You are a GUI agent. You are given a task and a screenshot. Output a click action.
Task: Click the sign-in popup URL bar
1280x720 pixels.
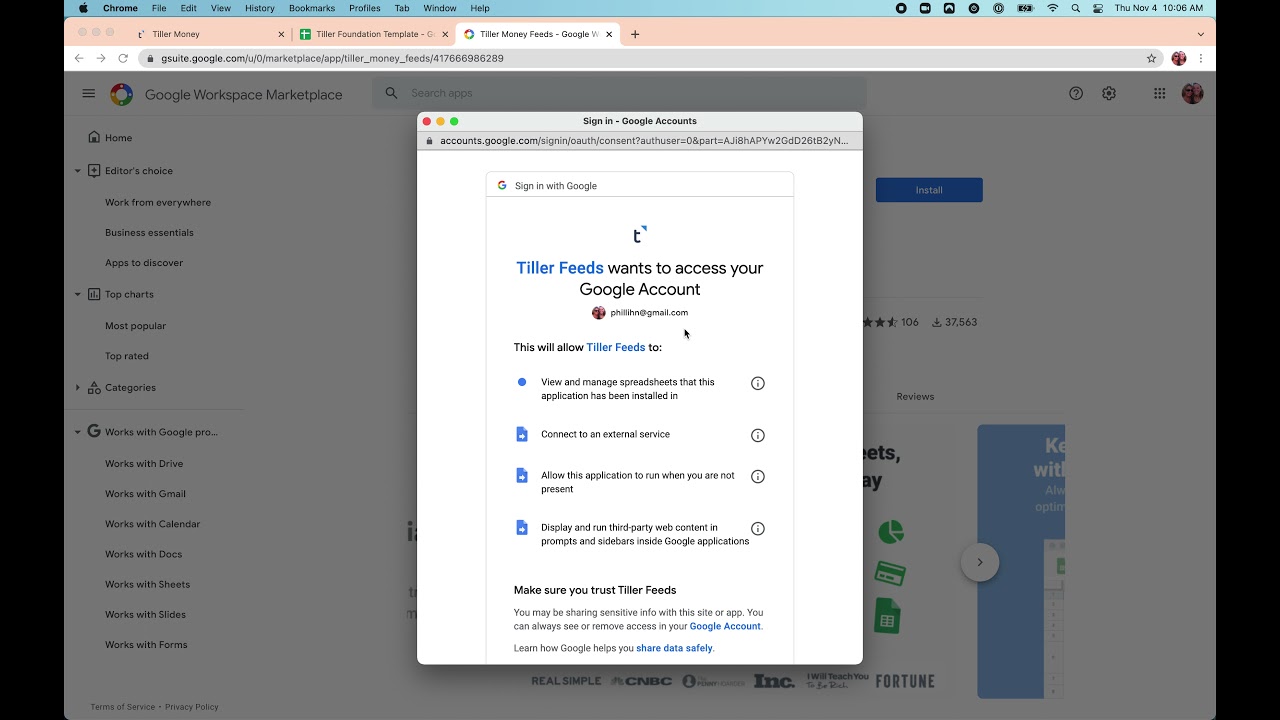640,141
